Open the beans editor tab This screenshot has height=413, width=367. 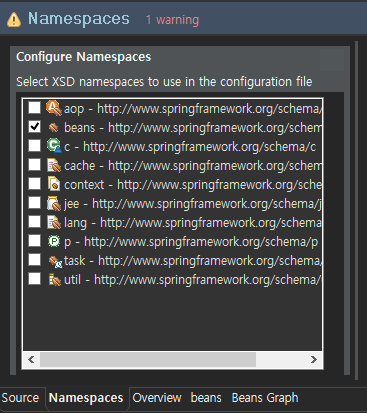(x=206, y=398)
